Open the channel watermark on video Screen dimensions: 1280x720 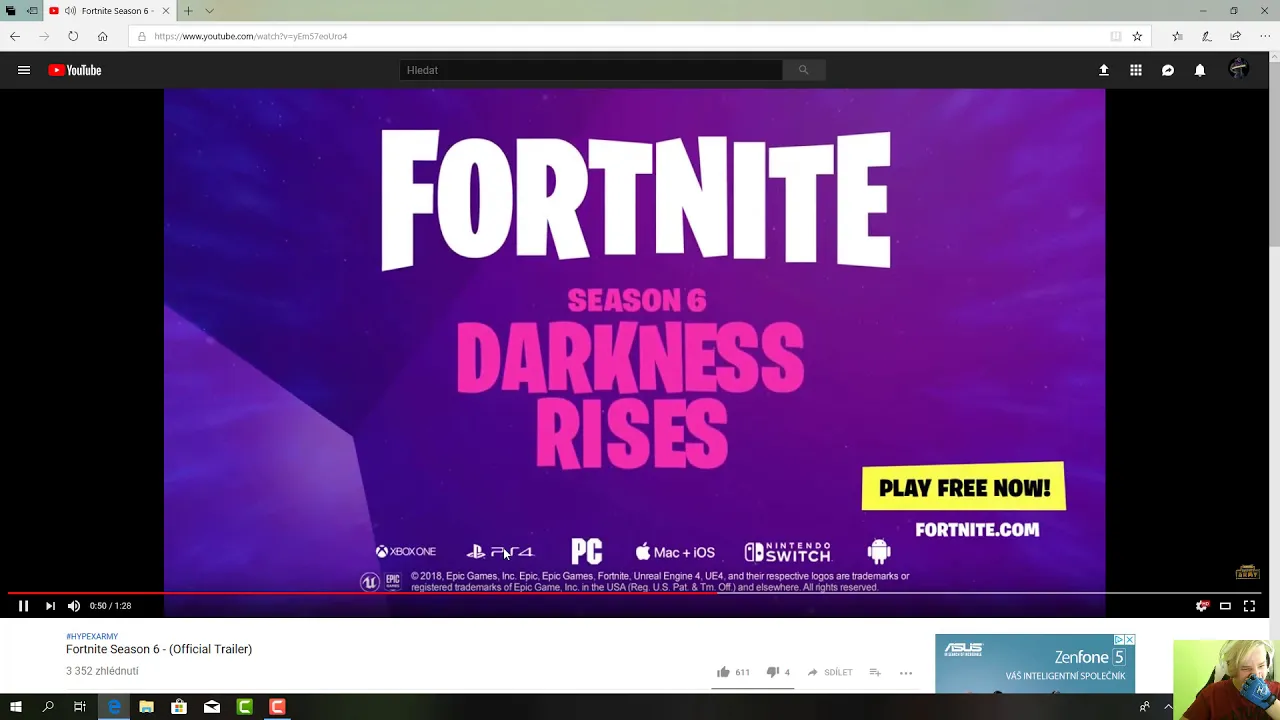pos(1247,572)
